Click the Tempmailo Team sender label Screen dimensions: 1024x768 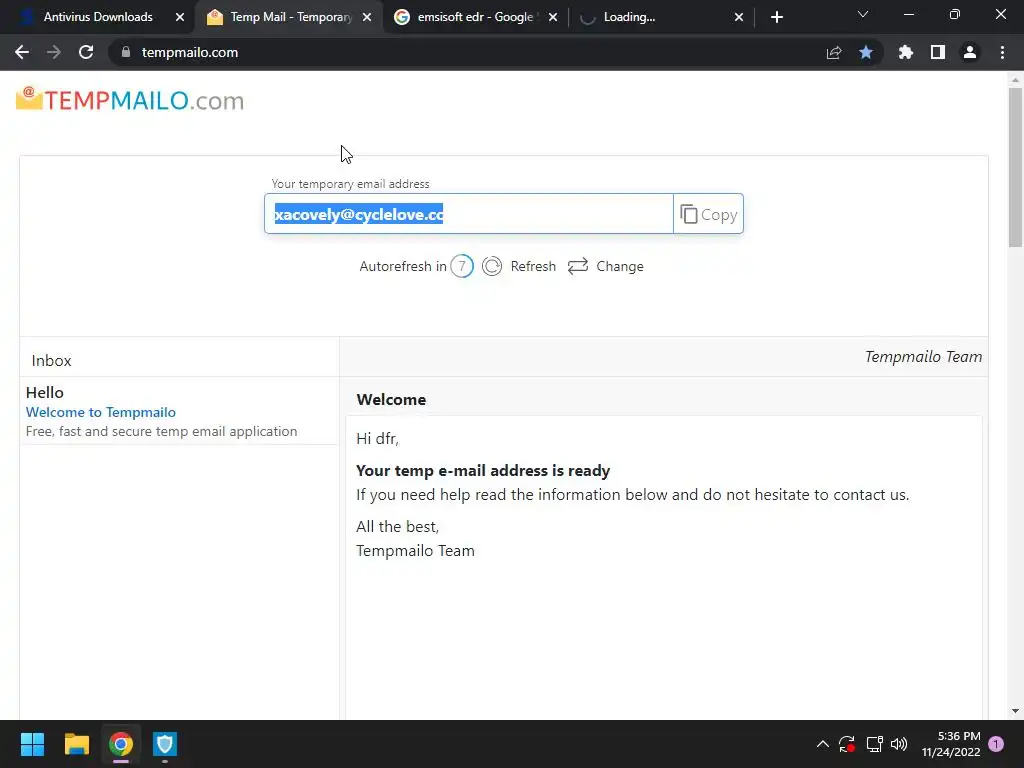[923, 357]
